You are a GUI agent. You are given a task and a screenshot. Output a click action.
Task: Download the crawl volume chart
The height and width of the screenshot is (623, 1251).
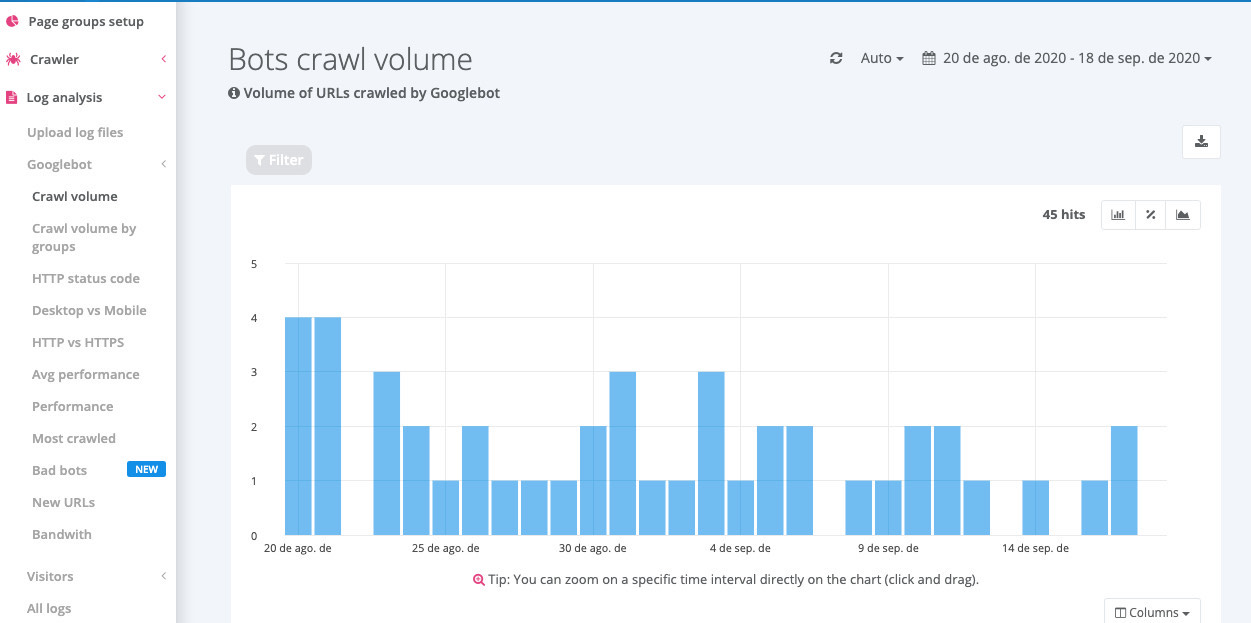[1200, 142]
